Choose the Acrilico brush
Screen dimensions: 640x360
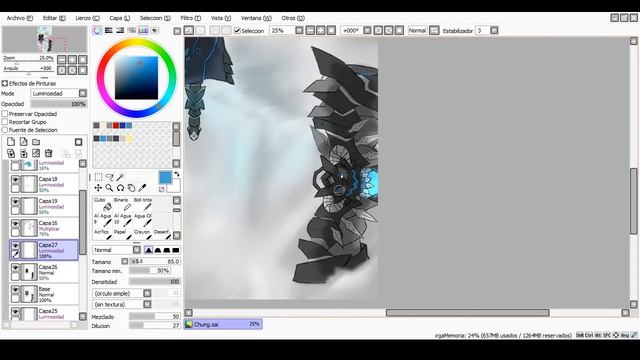click(102, 234)
